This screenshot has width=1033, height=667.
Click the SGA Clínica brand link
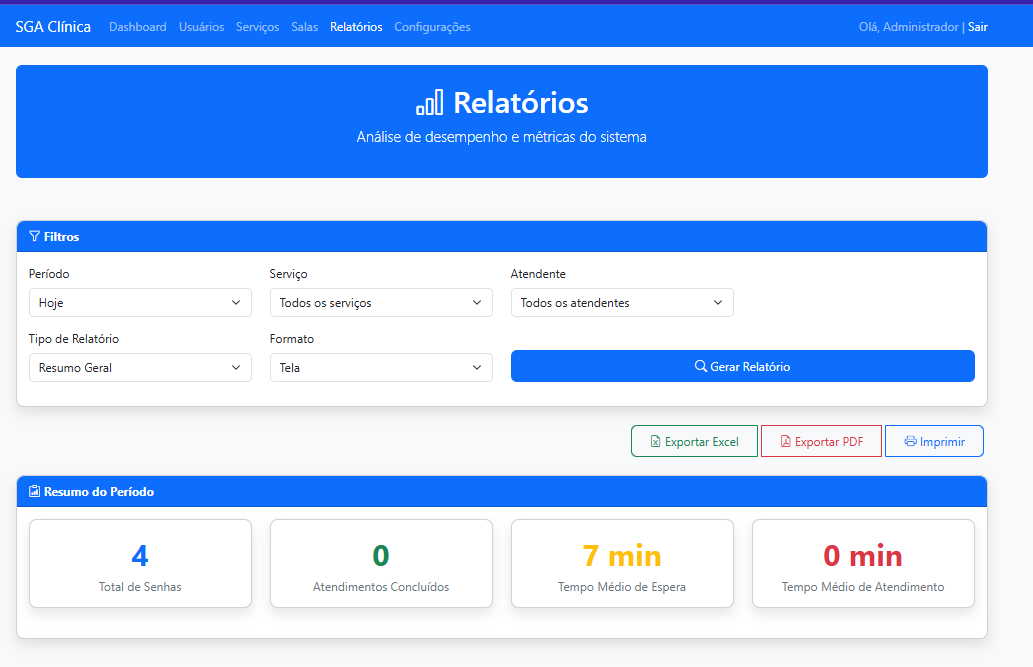[x=52, y=26]
